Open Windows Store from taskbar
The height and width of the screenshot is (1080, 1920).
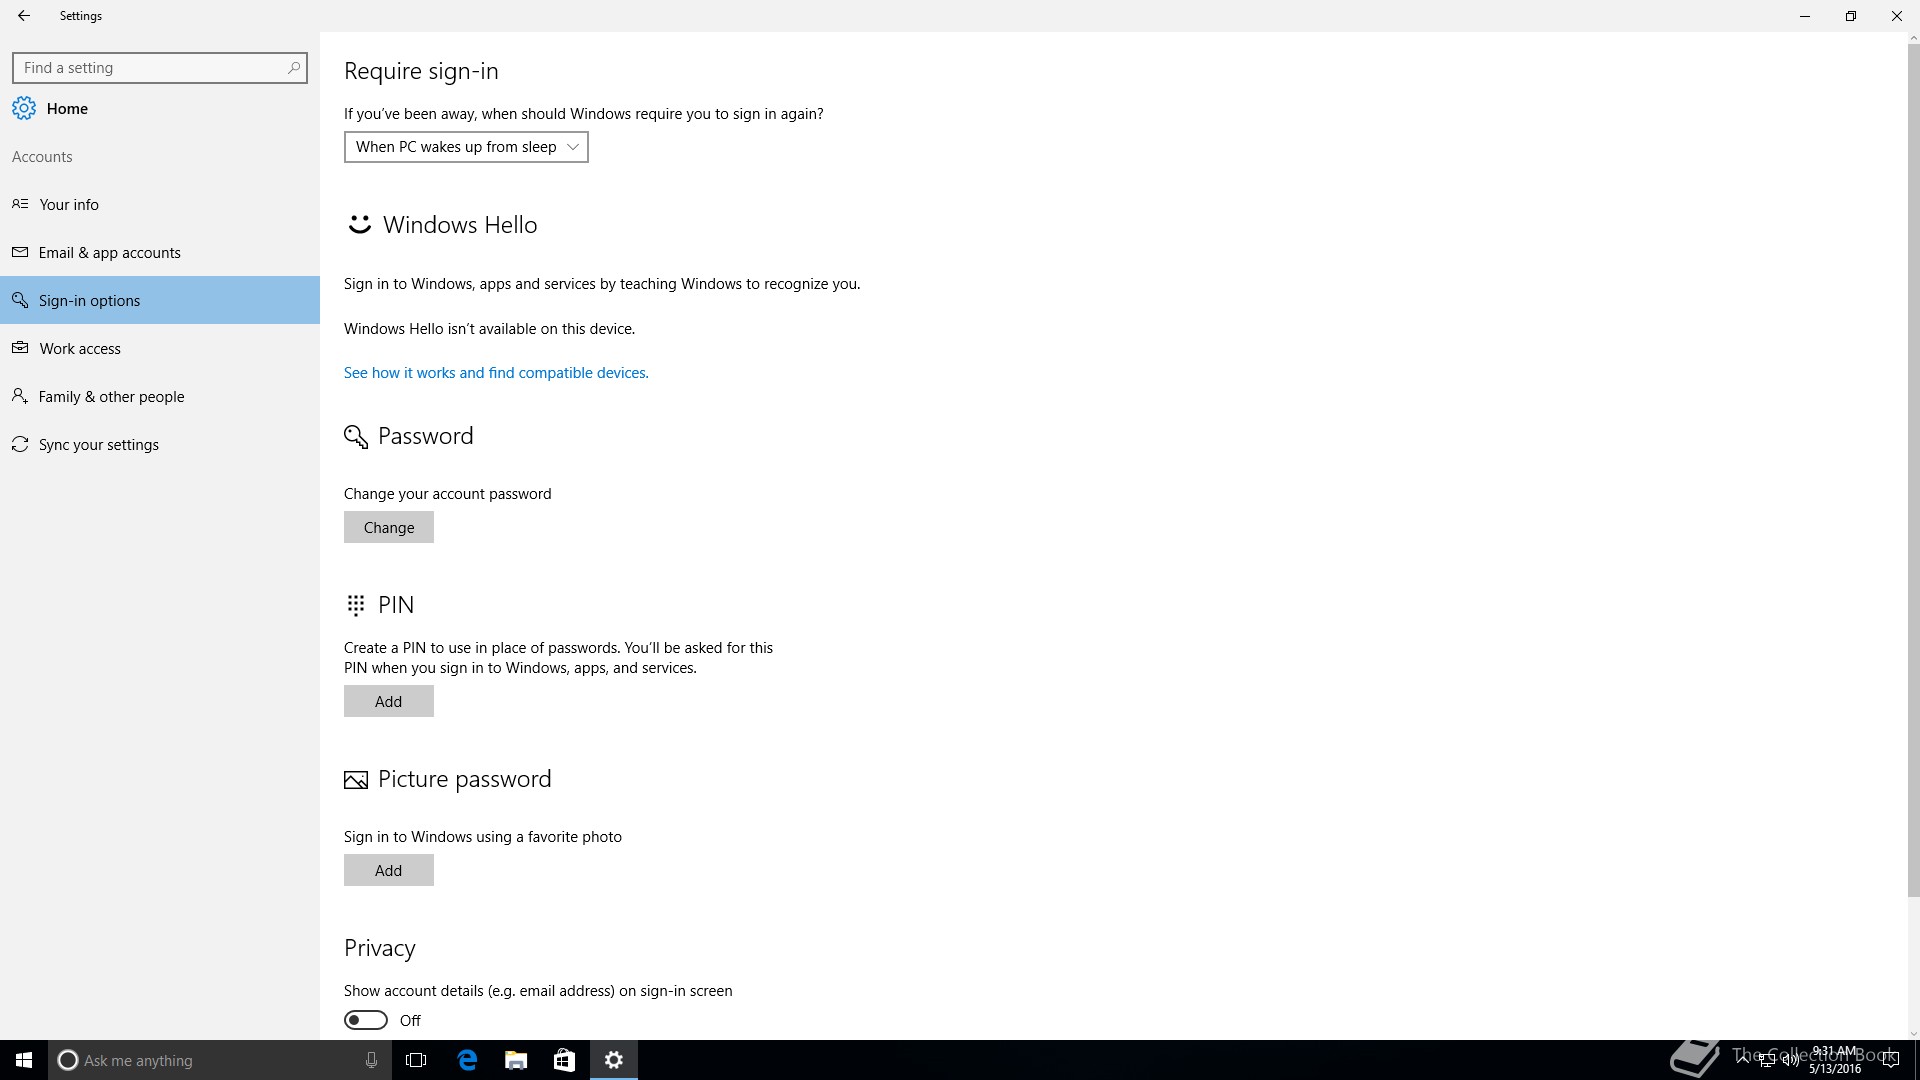(x=565, y=1060)
